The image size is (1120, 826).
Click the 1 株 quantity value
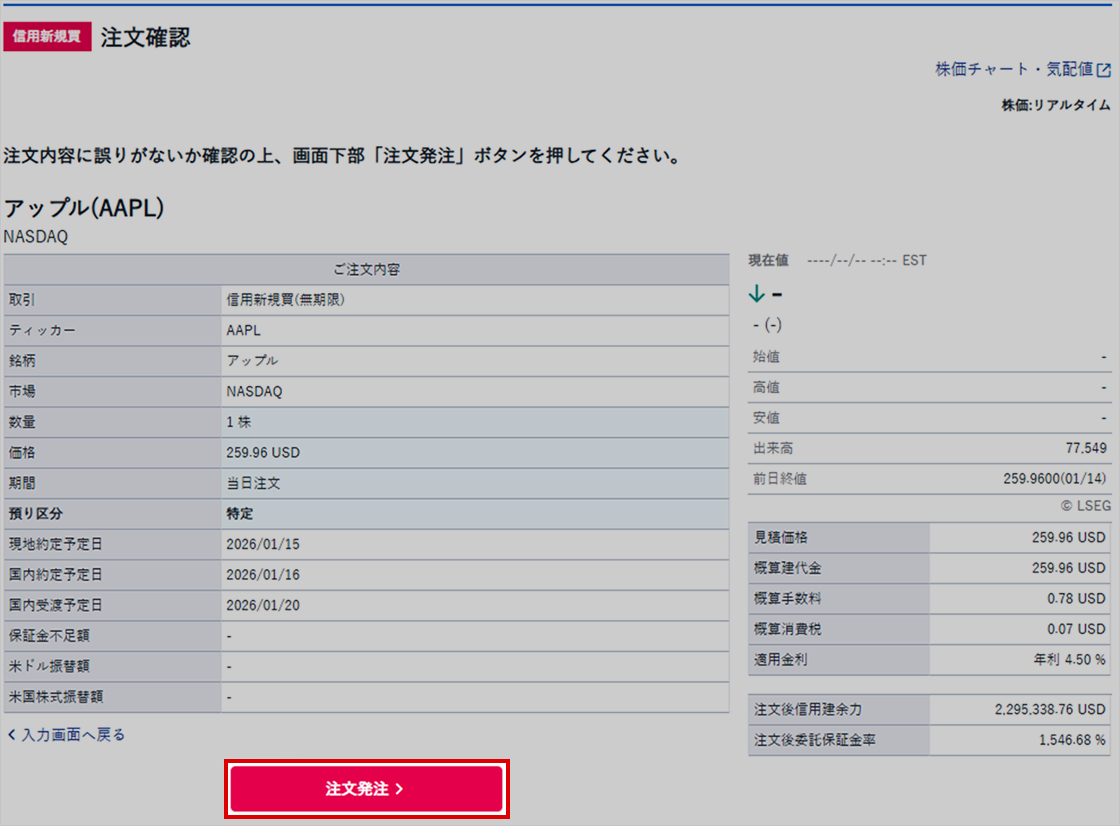(239, 423)
